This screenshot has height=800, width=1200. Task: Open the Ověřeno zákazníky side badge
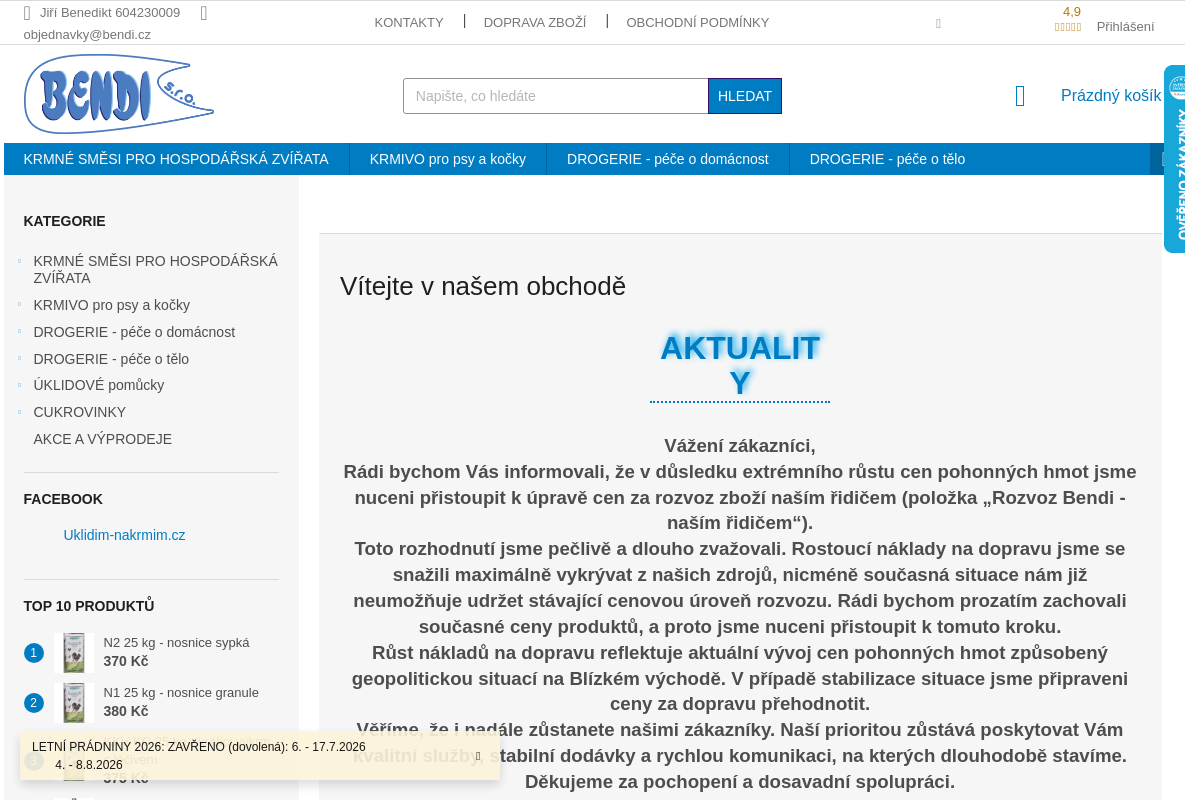pyautogui.click(x=1174, y=159)
